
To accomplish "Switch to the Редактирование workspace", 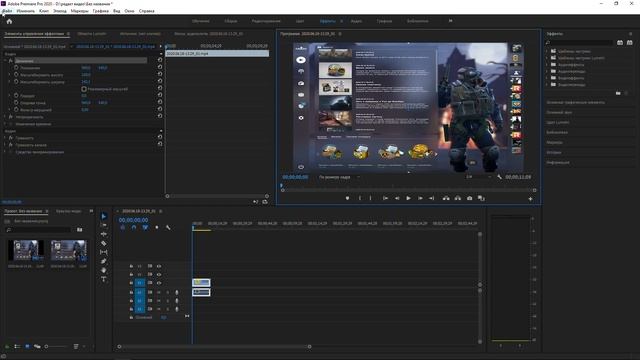I will coord(266,21).
